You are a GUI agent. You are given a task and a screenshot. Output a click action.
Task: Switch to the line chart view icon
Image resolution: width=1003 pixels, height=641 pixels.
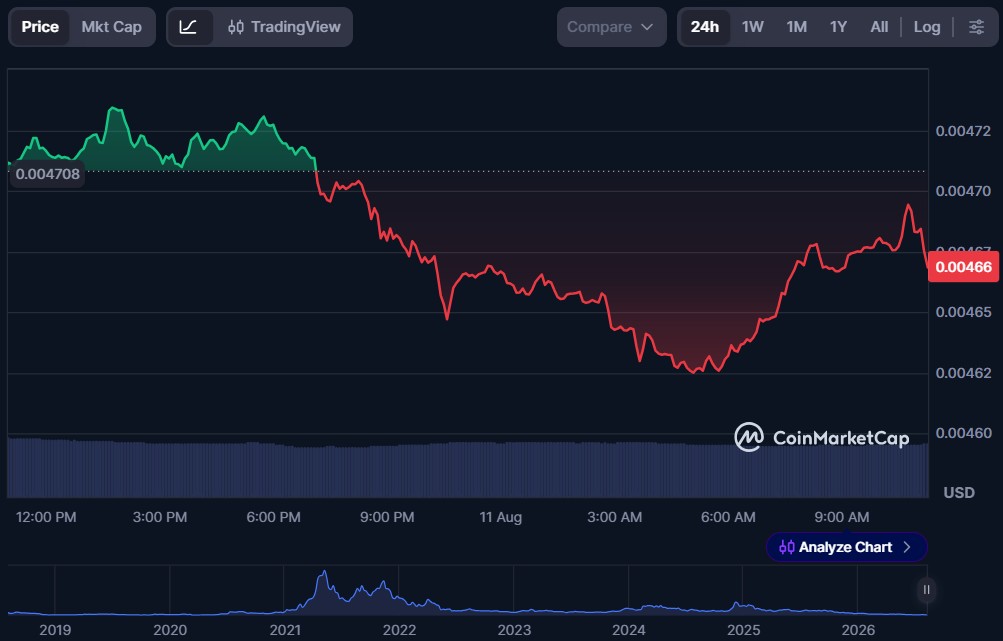pyautogui.click(x=188, y=27)
